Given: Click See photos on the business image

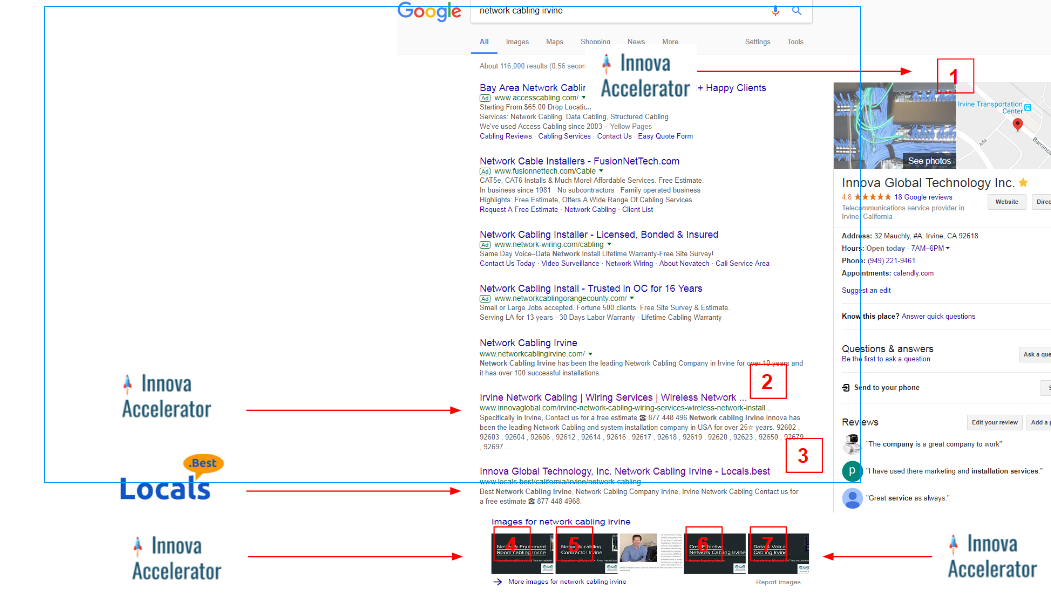Looking at the screenshot, I should (929, 161).
